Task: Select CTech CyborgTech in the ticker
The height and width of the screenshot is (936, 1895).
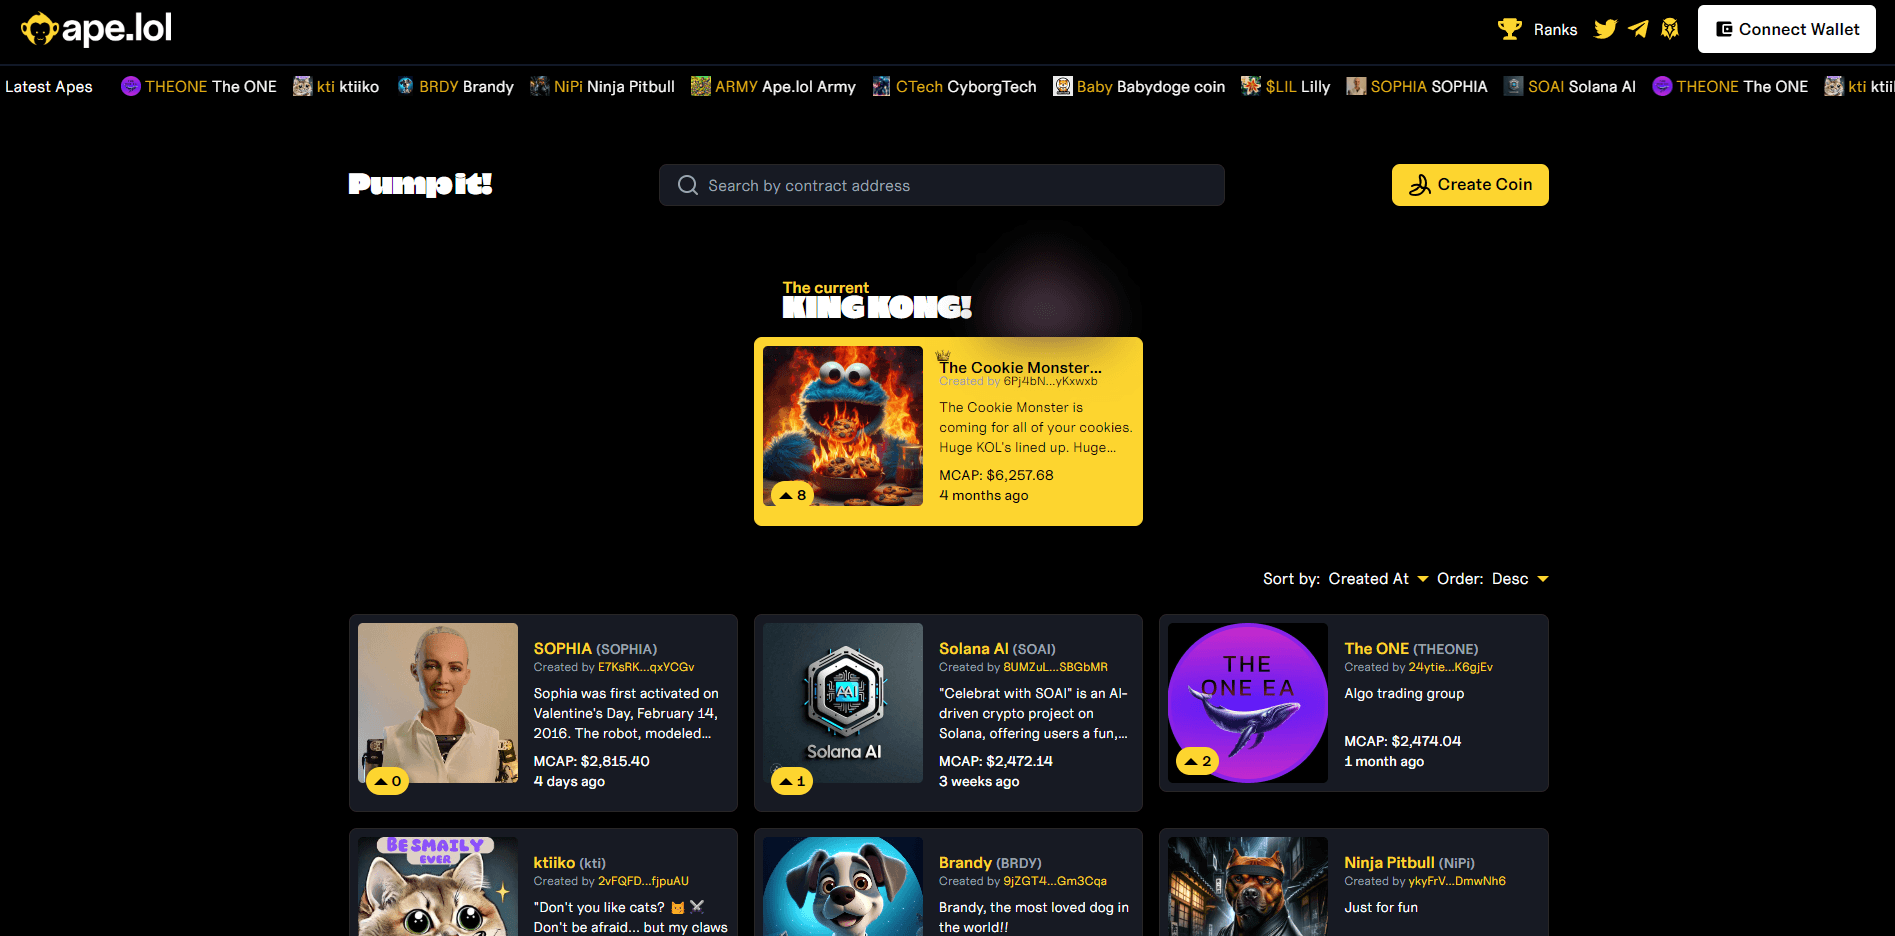Action: [954, 87]
